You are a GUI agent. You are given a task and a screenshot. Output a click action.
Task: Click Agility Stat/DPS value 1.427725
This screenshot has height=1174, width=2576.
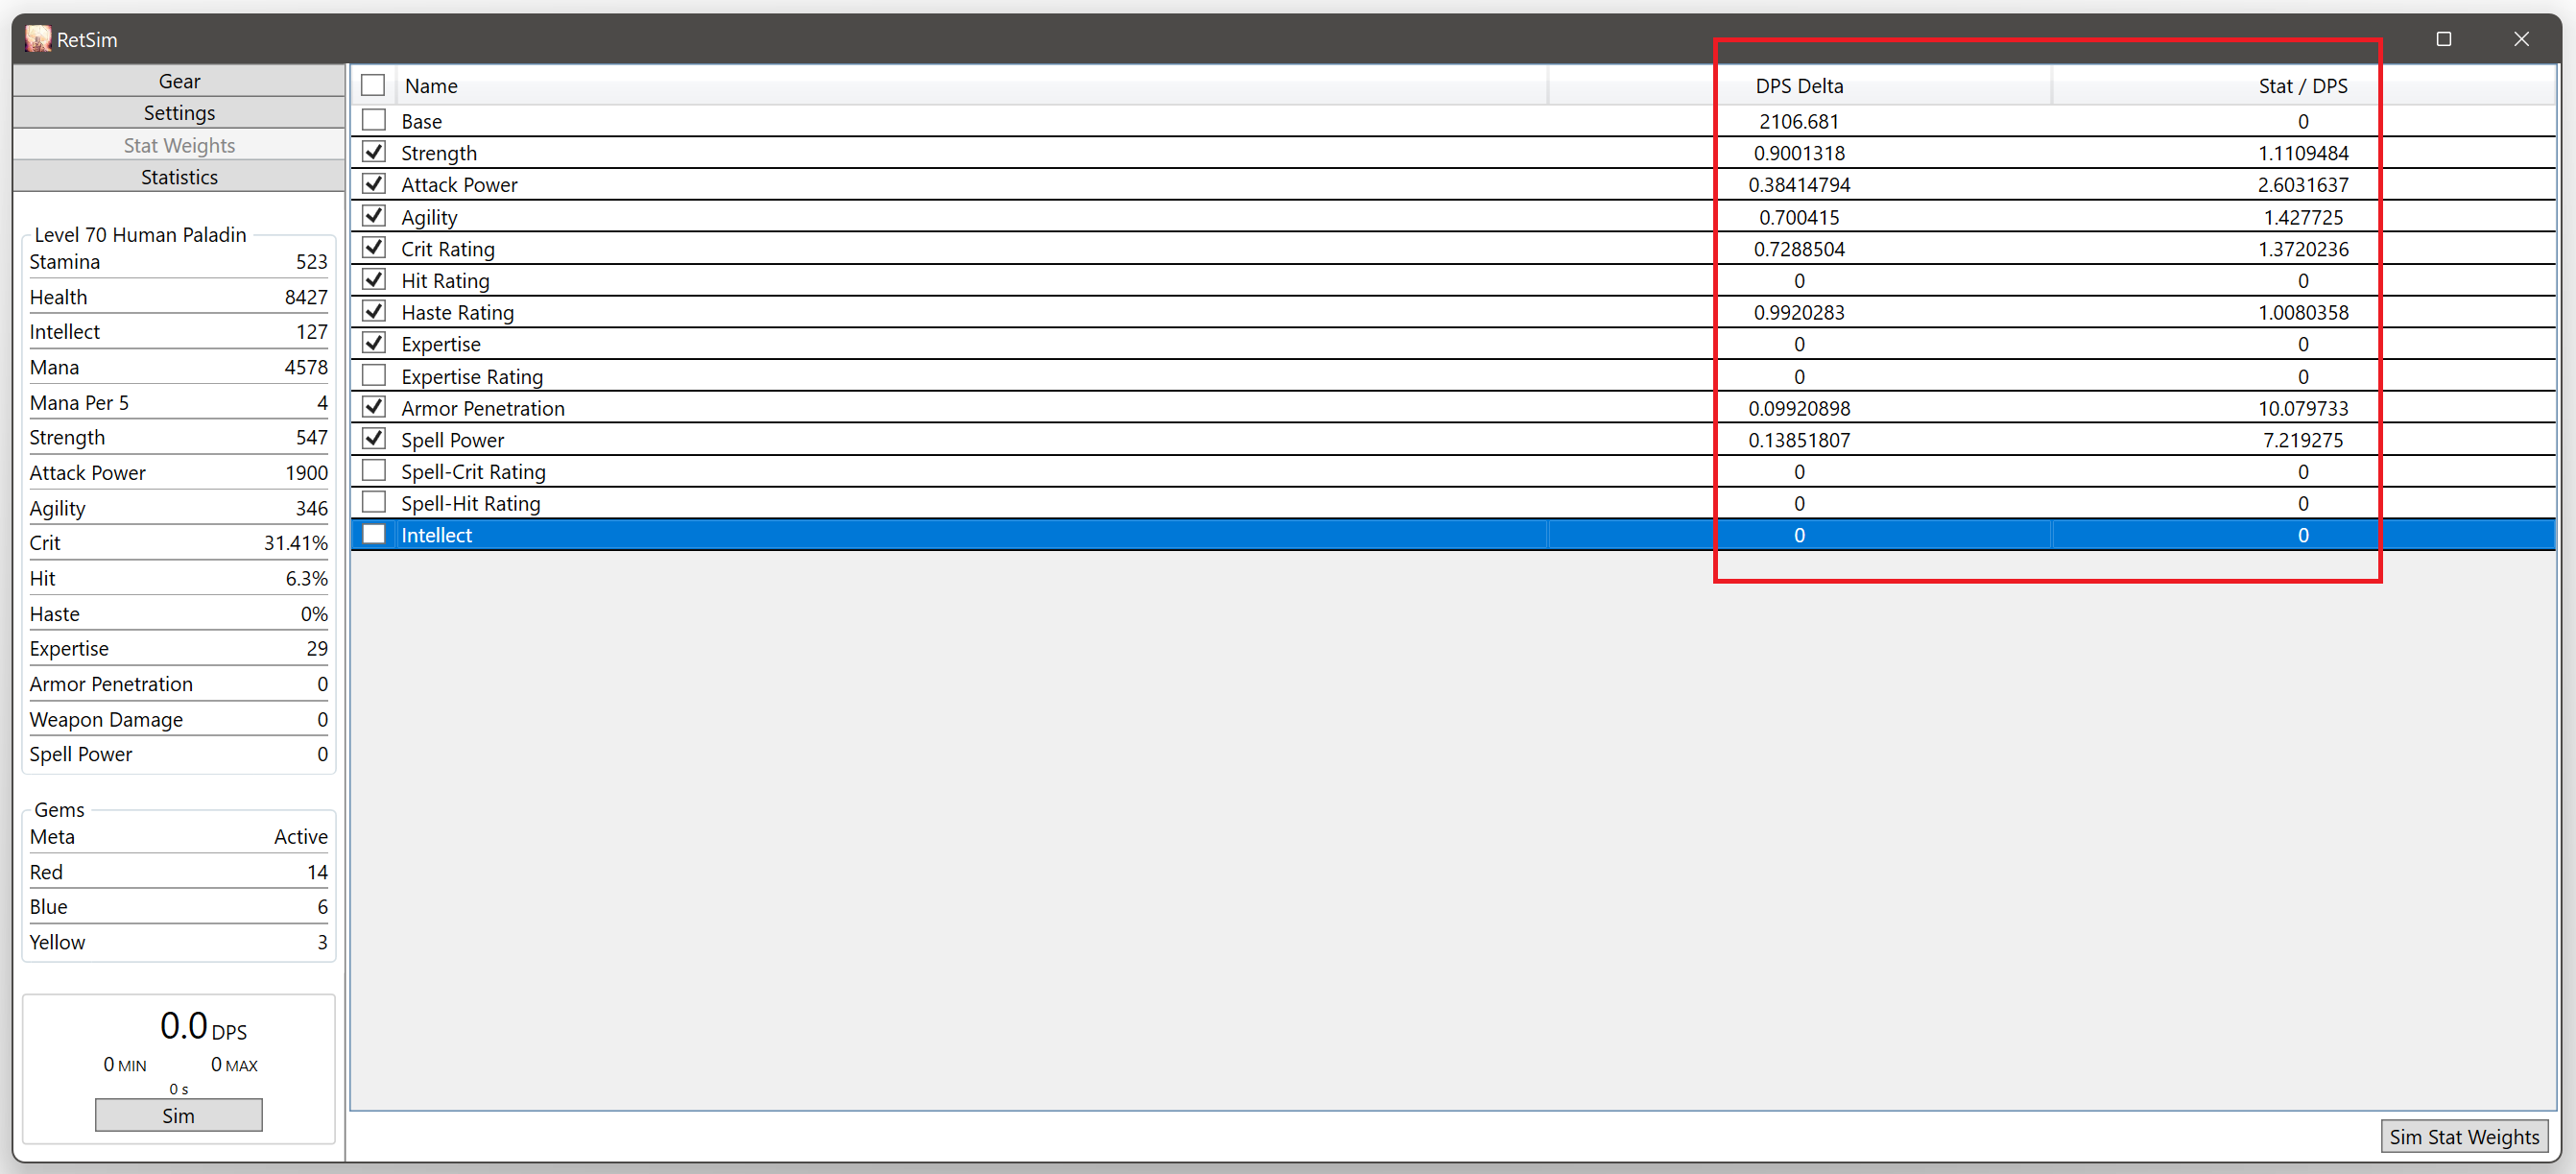[2303, 217]
